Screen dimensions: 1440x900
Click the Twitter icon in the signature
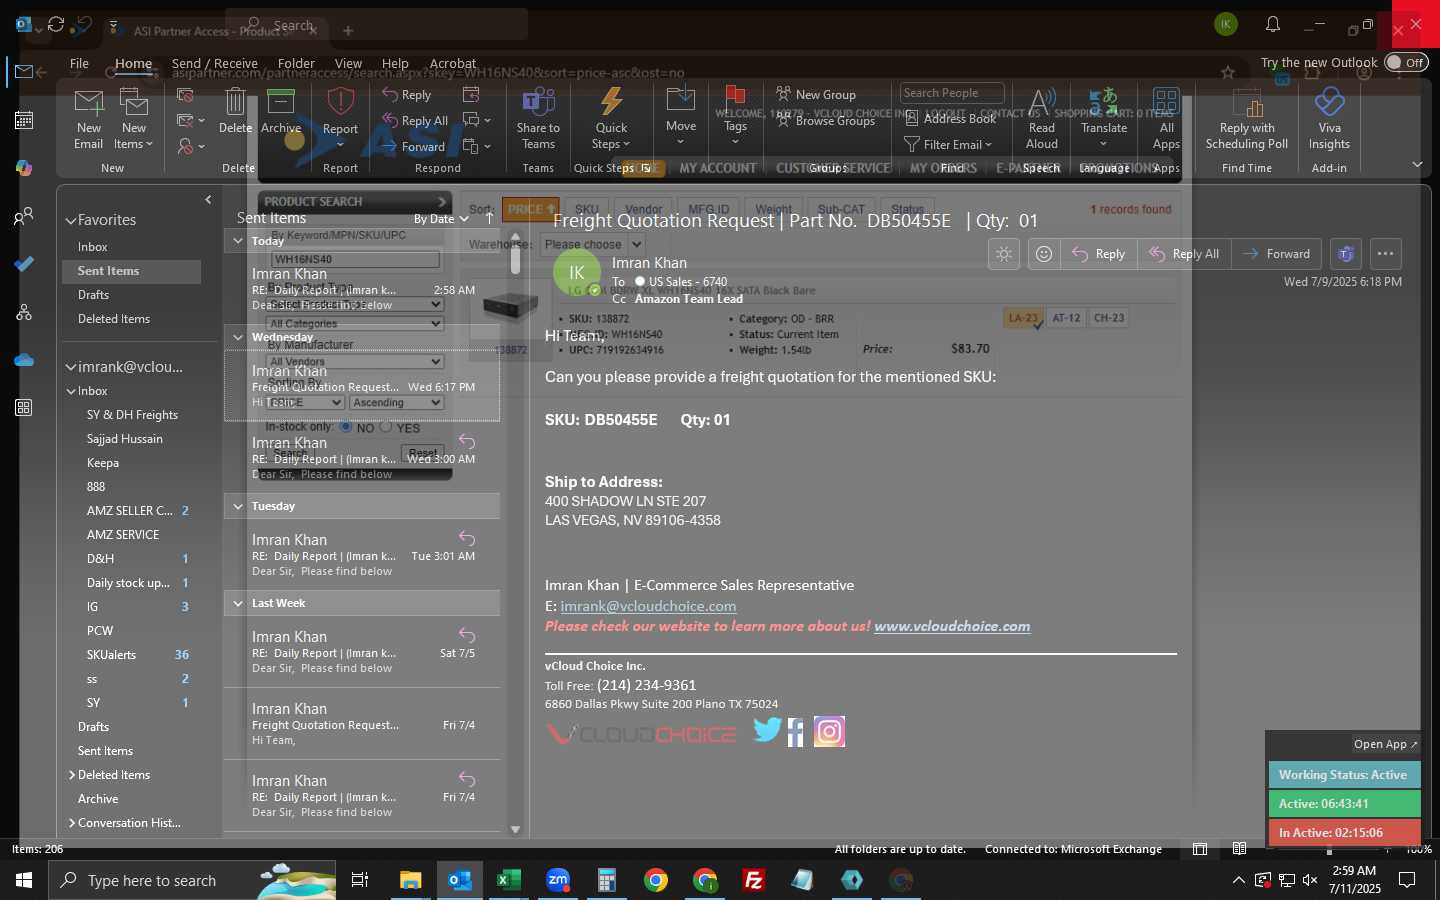pos(767,731)
